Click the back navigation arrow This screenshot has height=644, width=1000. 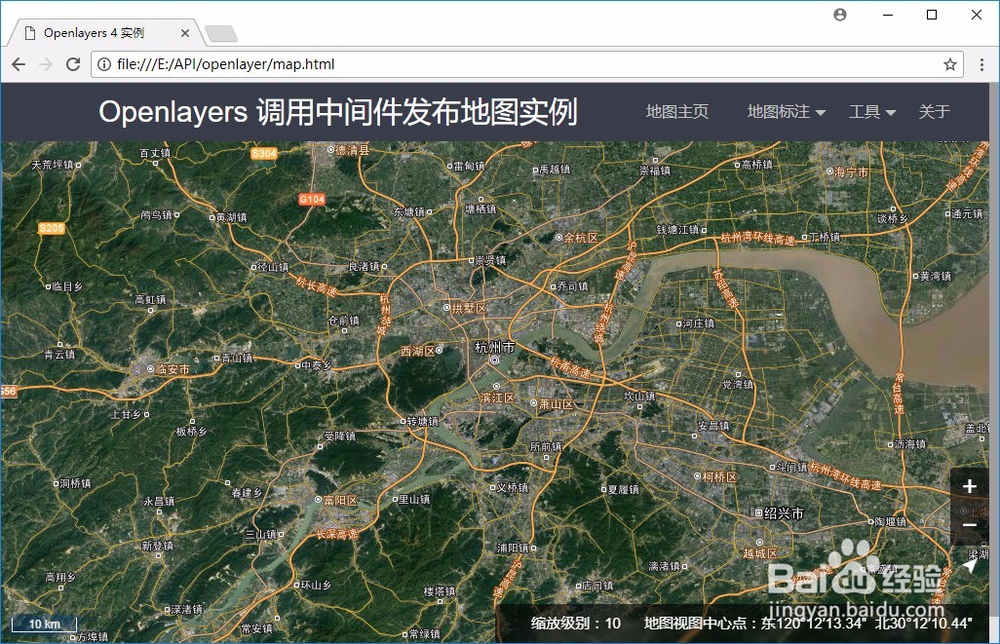coord(18,64)
